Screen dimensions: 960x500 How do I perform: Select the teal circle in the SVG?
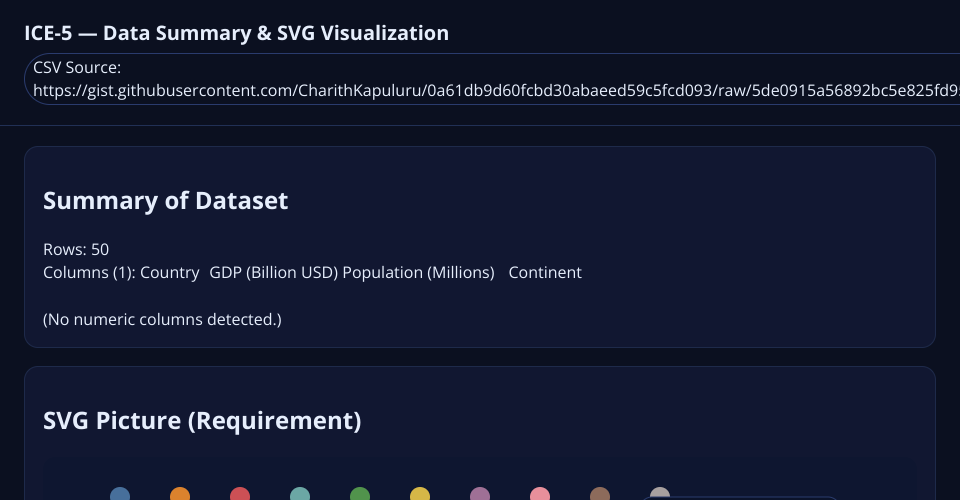tap(300, 495)
